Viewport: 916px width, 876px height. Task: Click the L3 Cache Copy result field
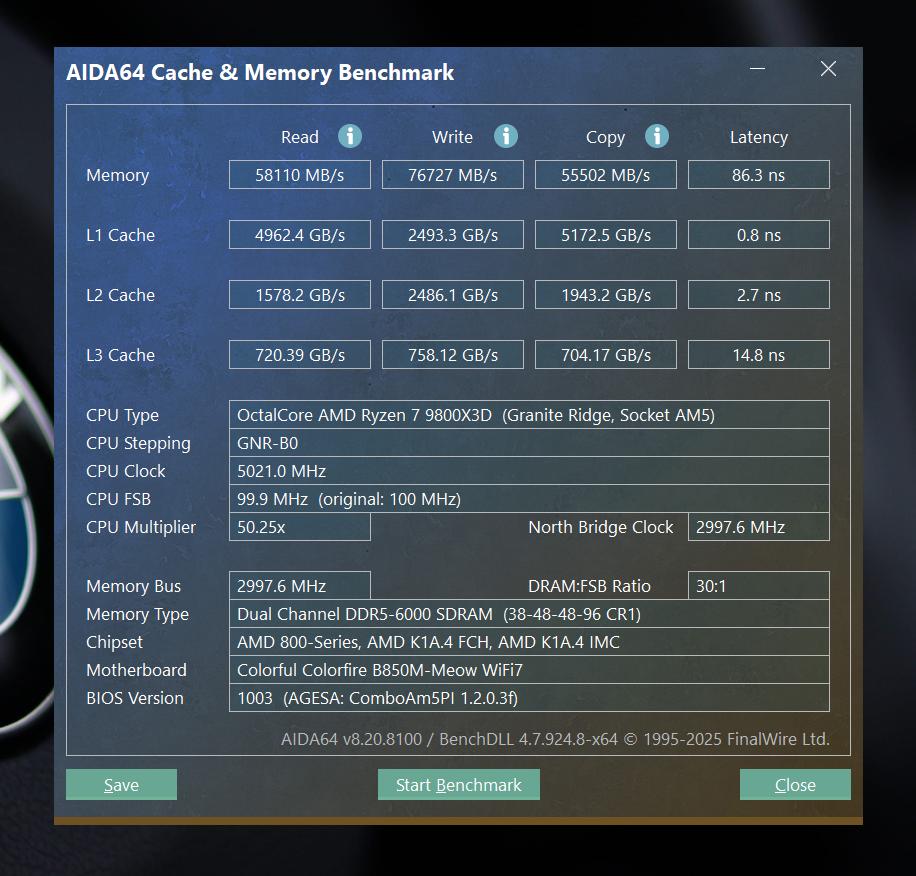tap(605, 354)
